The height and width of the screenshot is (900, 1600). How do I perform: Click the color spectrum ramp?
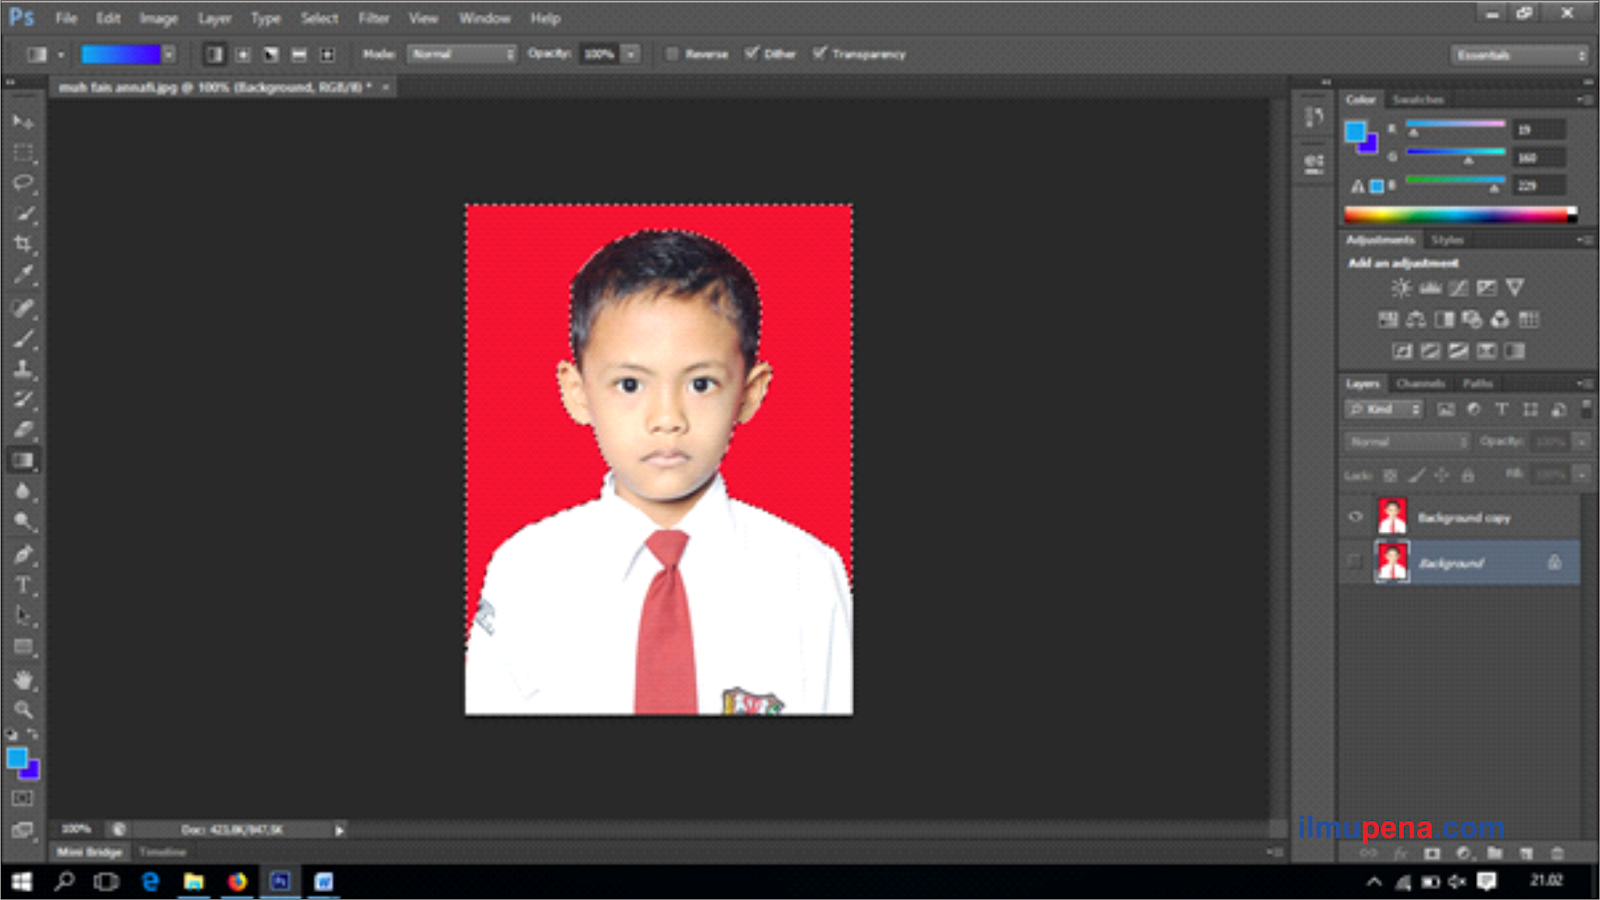[x=1460, y=214]
